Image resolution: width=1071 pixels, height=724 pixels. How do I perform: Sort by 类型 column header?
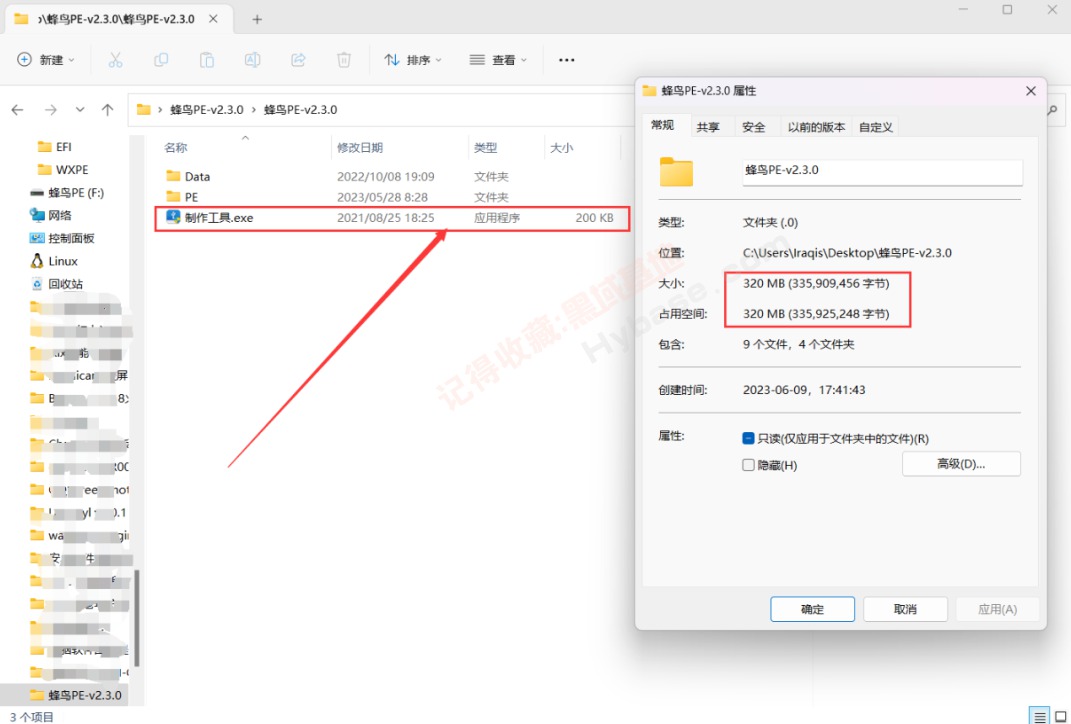point(486,148)
